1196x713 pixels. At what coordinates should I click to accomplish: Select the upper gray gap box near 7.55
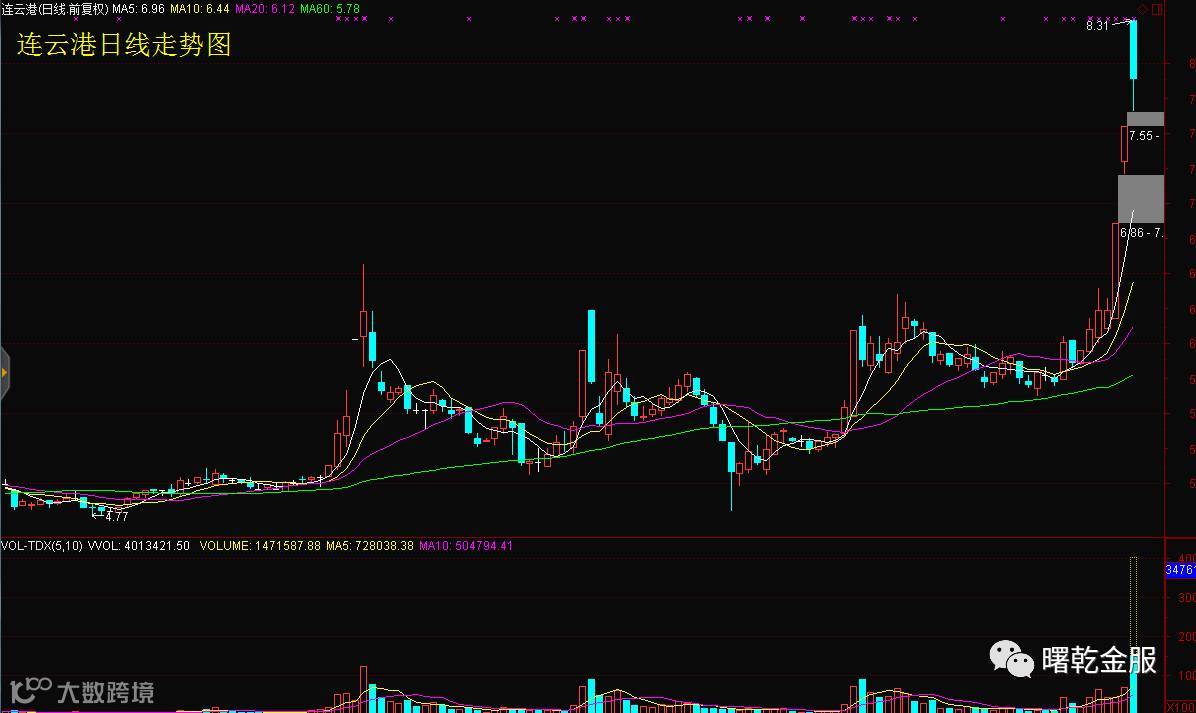coord(1146,119)
